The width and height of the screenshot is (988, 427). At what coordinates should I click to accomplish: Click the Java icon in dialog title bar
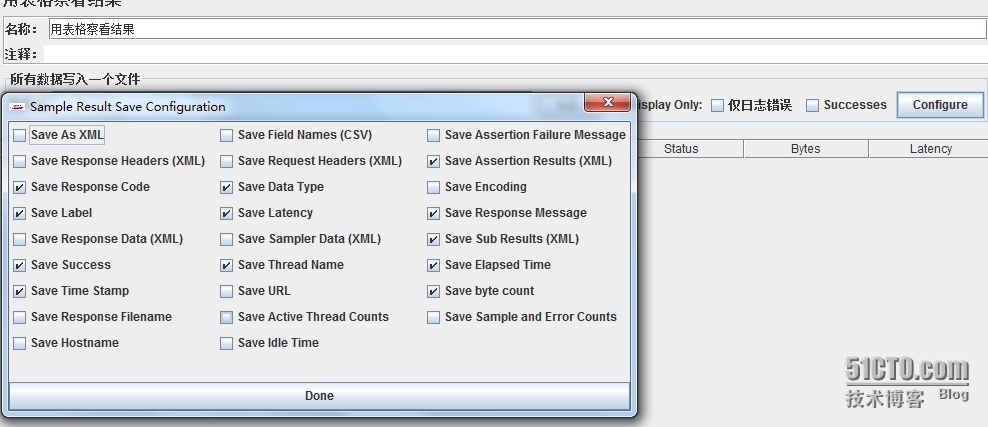pos(18,106)
